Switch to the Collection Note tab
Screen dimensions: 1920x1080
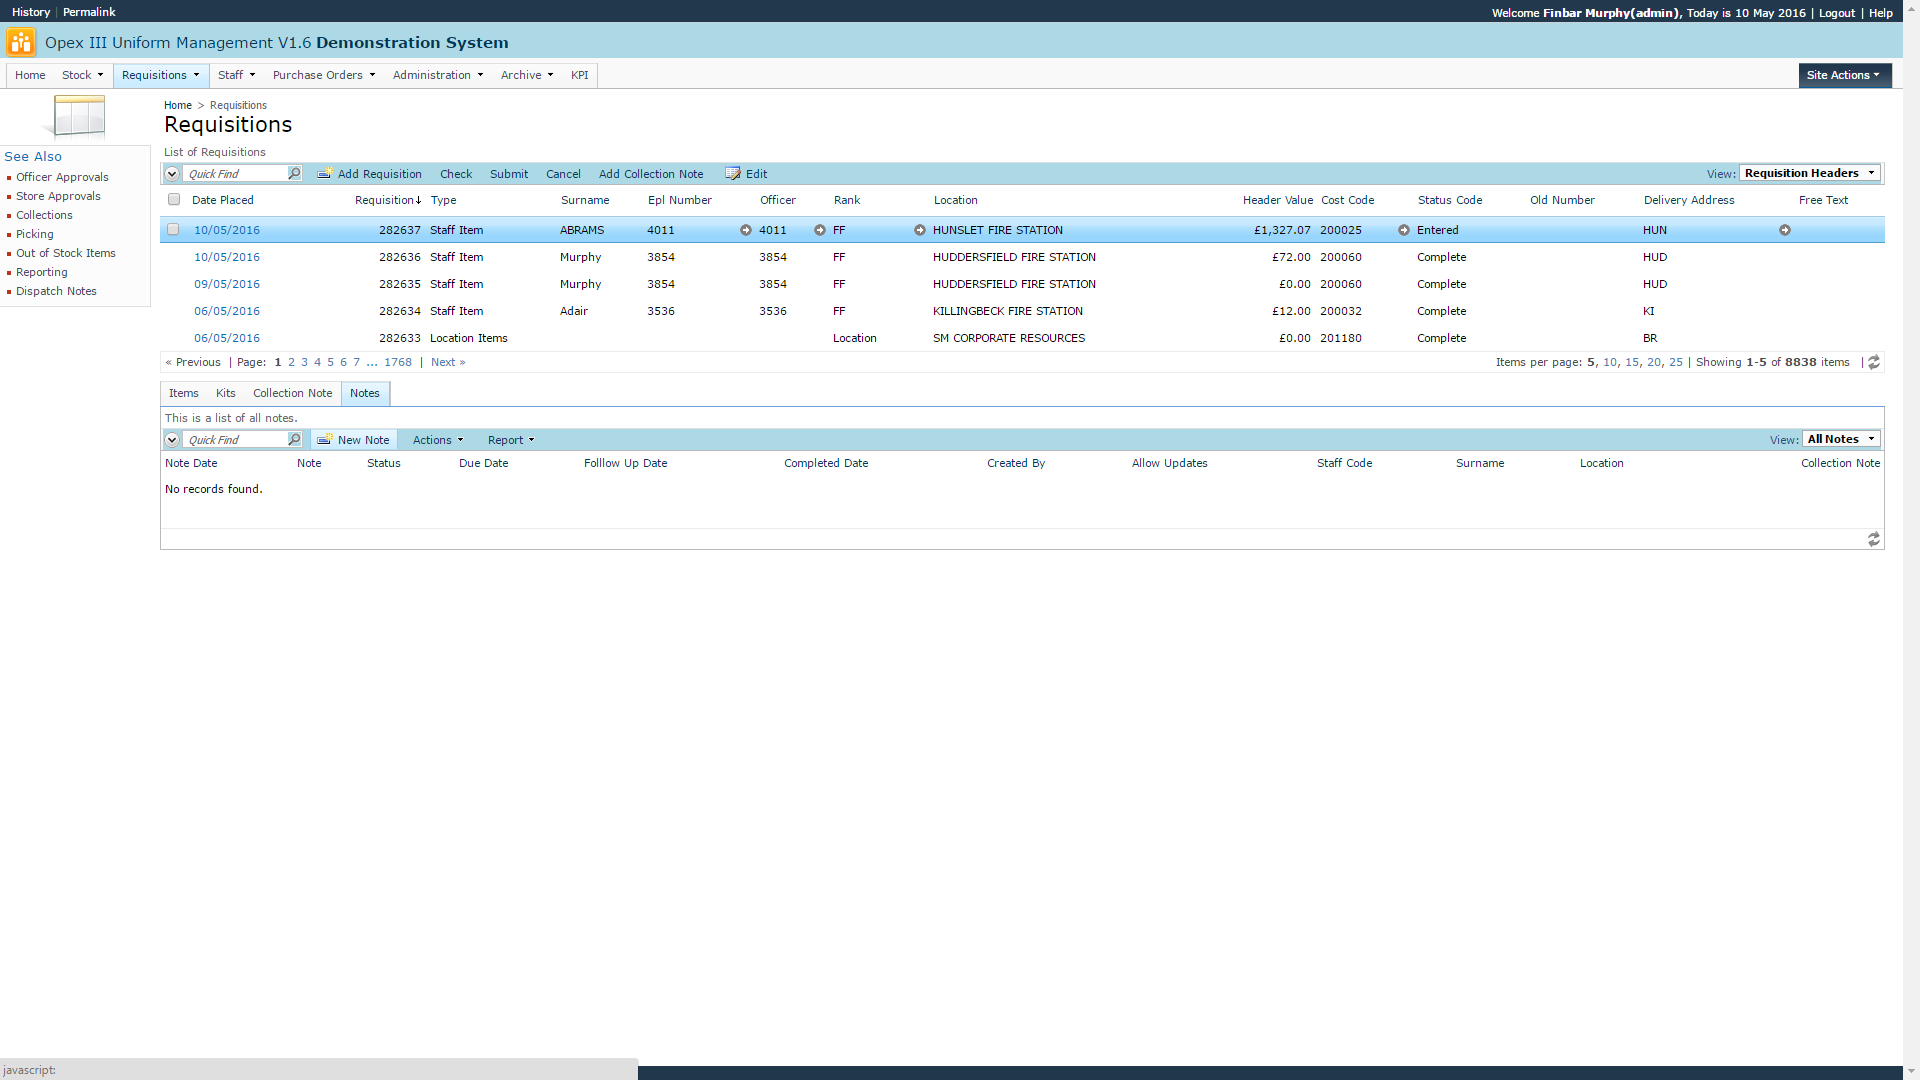pyautogui.click(x=292, y=393)
